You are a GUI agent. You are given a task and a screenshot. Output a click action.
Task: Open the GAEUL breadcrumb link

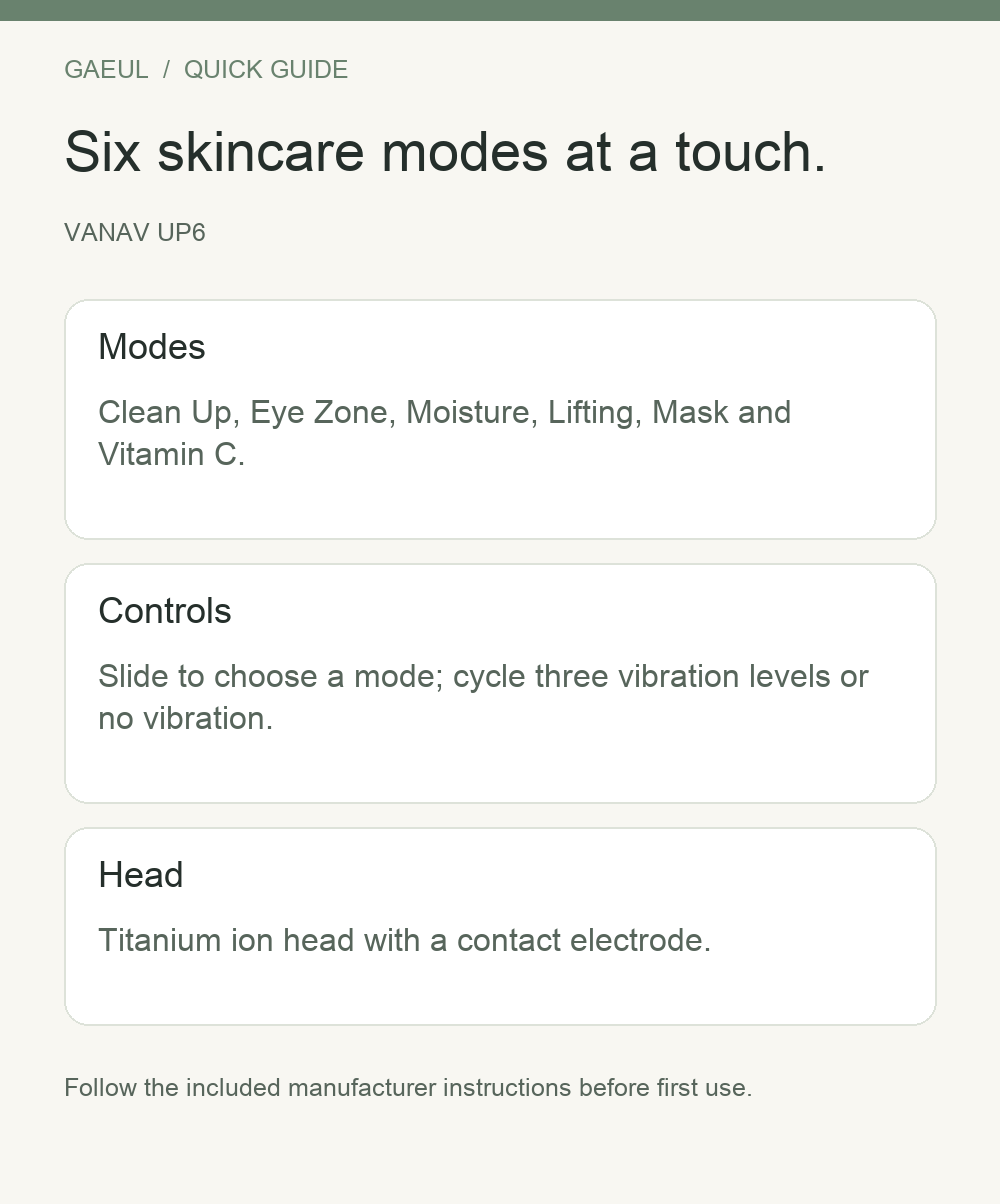pyautogui.click(x=106, y=70)
